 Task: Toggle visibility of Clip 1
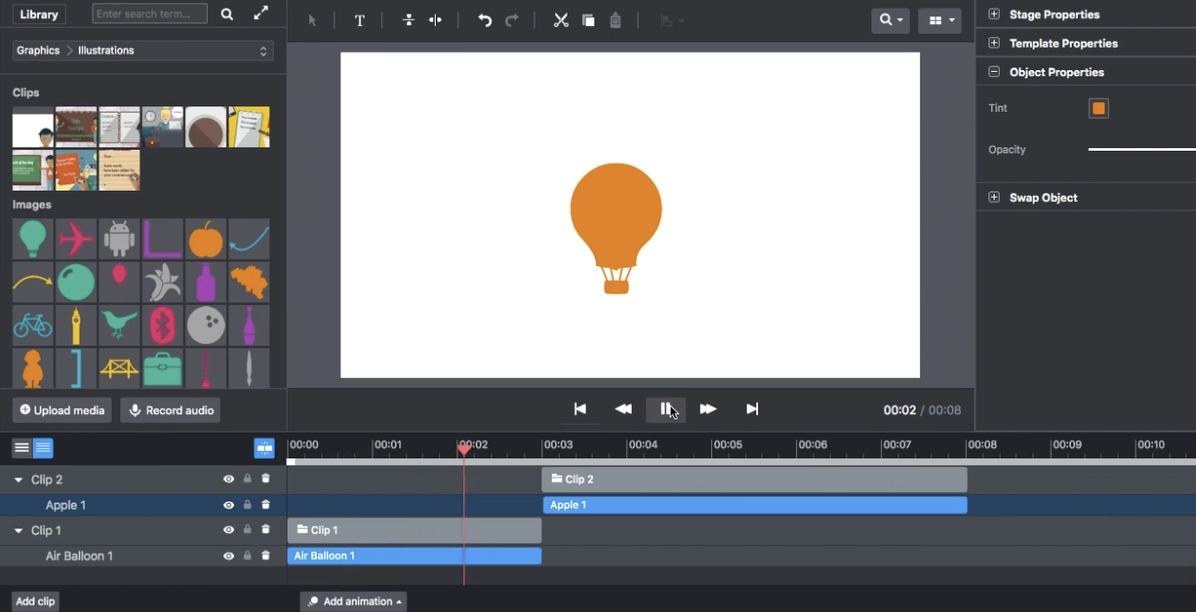point(228,530)
